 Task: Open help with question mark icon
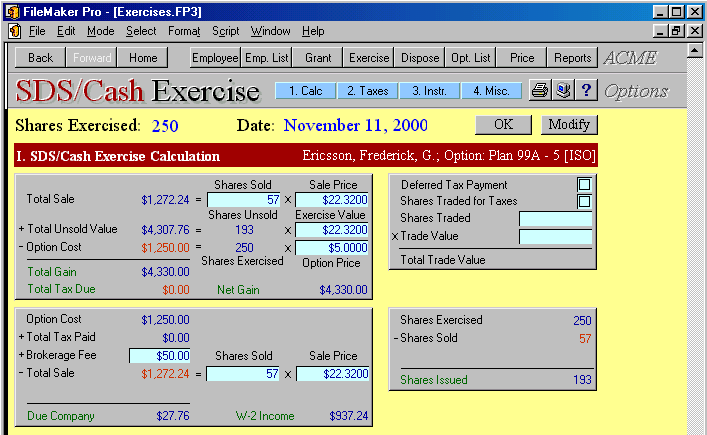tap(586, 91)
